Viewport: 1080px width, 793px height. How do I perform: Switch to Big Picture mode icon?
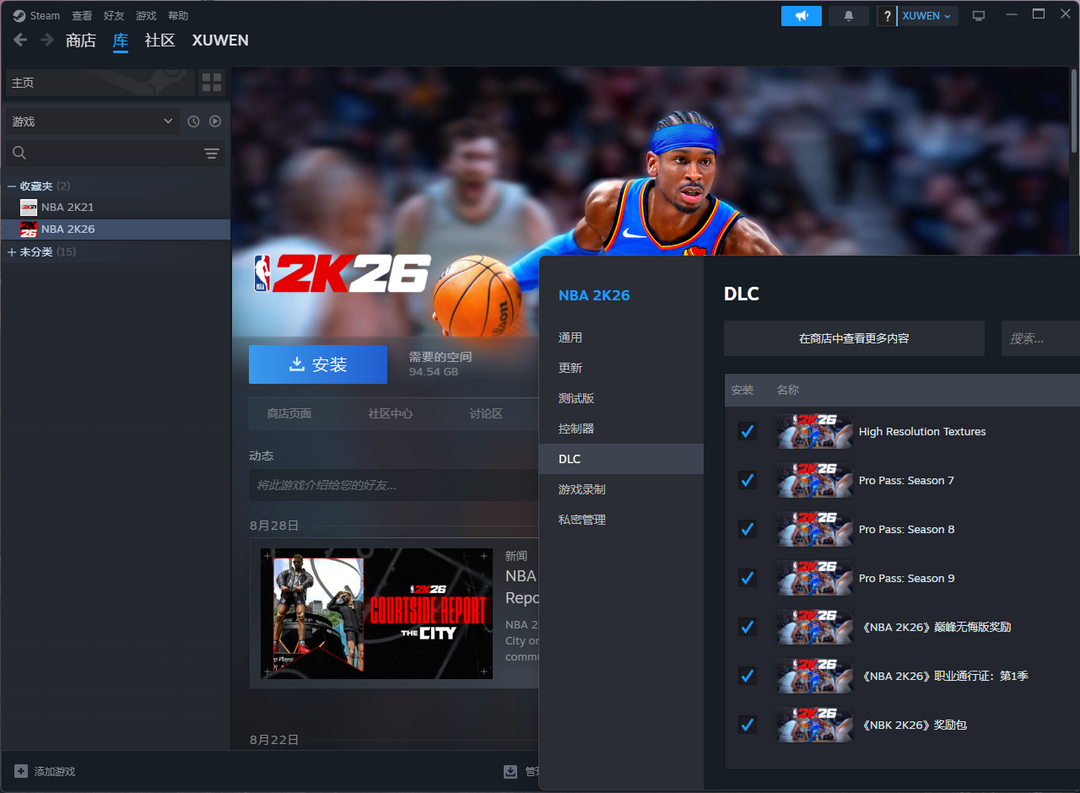click(x=978, y=16)
